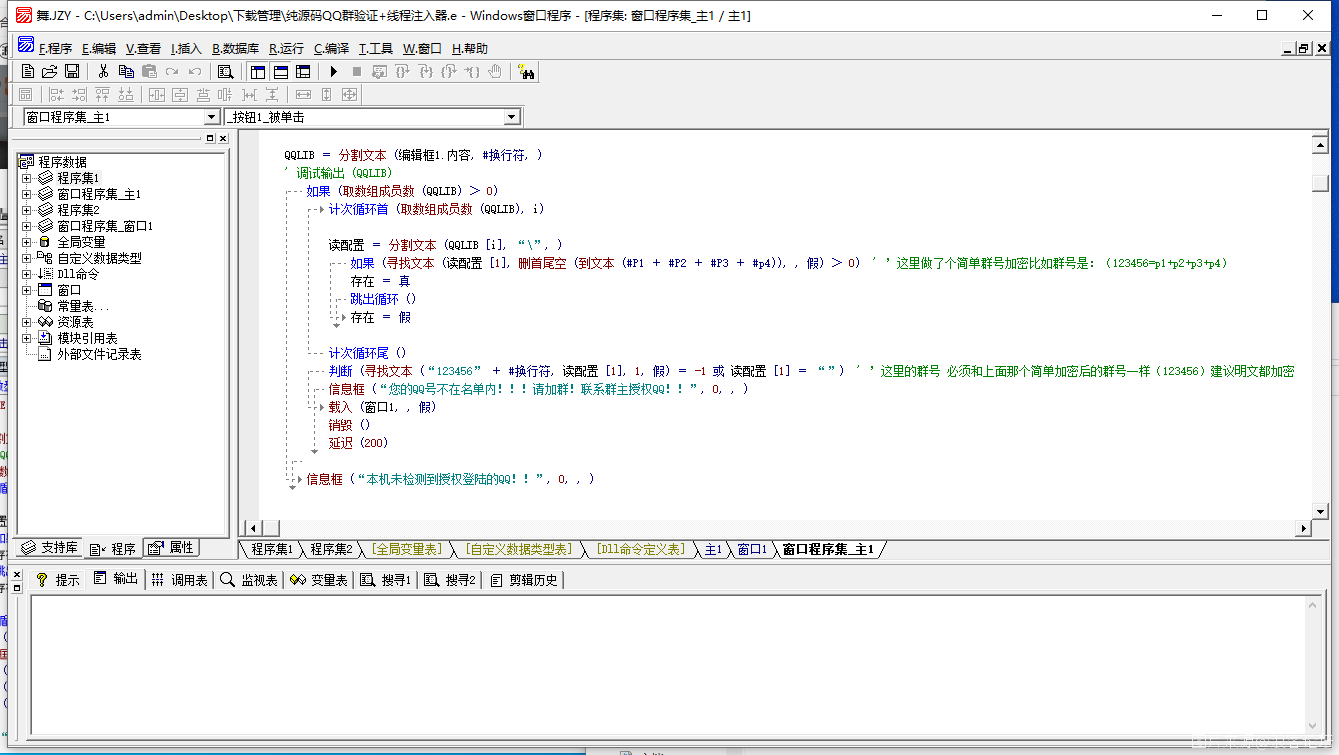Open the 剪辑历史 tab in the bottom panel
1339x755 pixels.
524,579
